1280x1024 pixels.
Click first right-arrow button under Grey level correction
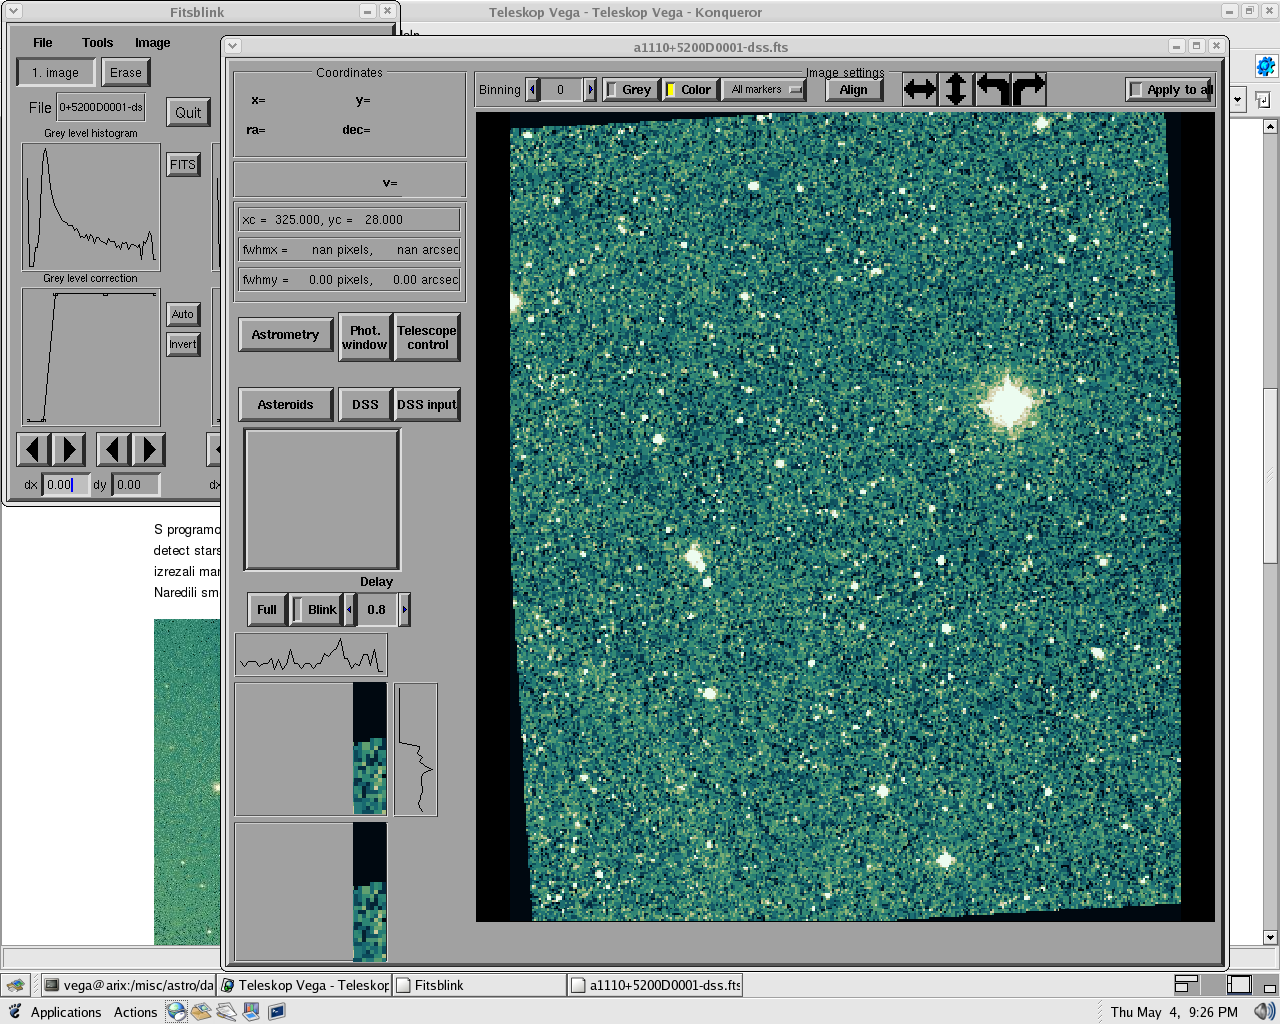coord(69,449)
